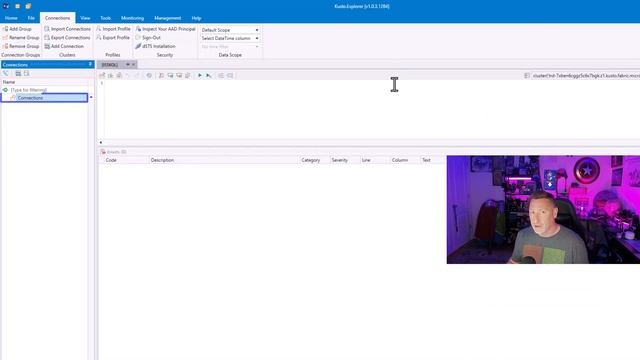
Task: Click the phone-shaped connect icon in Connections panel
Action: (6, 73)
